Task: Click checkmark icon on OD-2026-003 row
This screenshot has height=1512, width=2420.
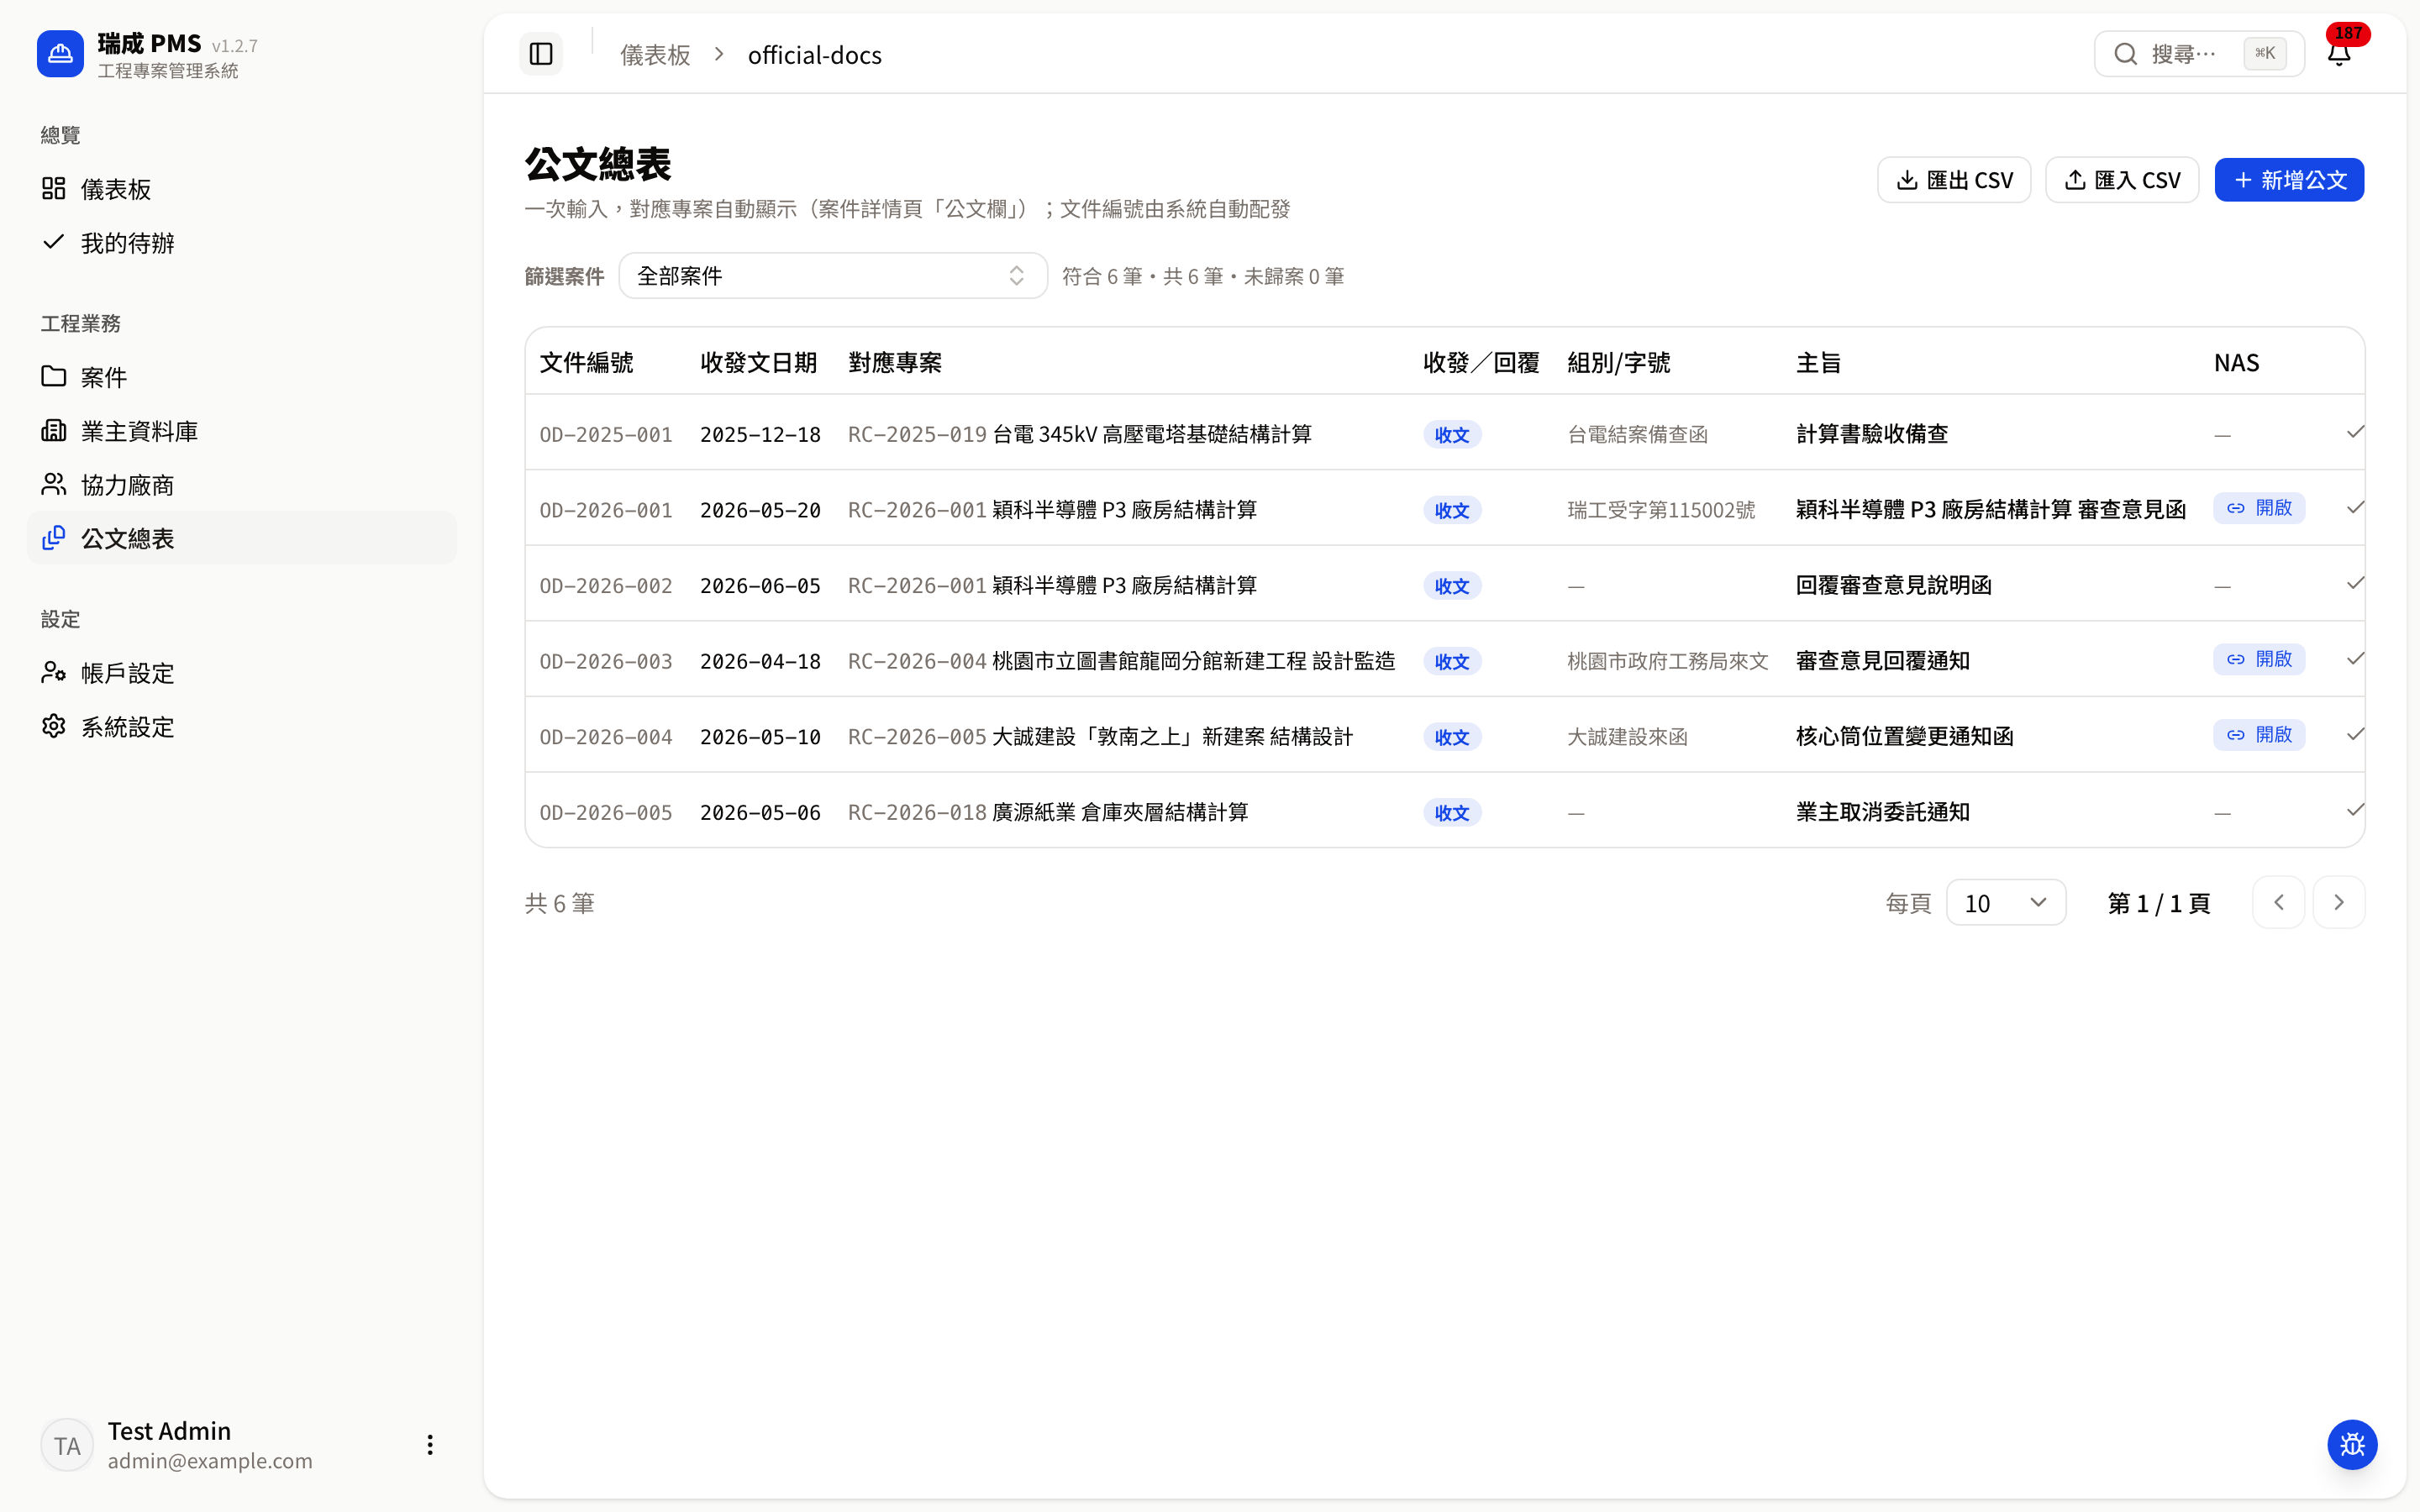Action: pyautogui.click(x=2355, y=659)
